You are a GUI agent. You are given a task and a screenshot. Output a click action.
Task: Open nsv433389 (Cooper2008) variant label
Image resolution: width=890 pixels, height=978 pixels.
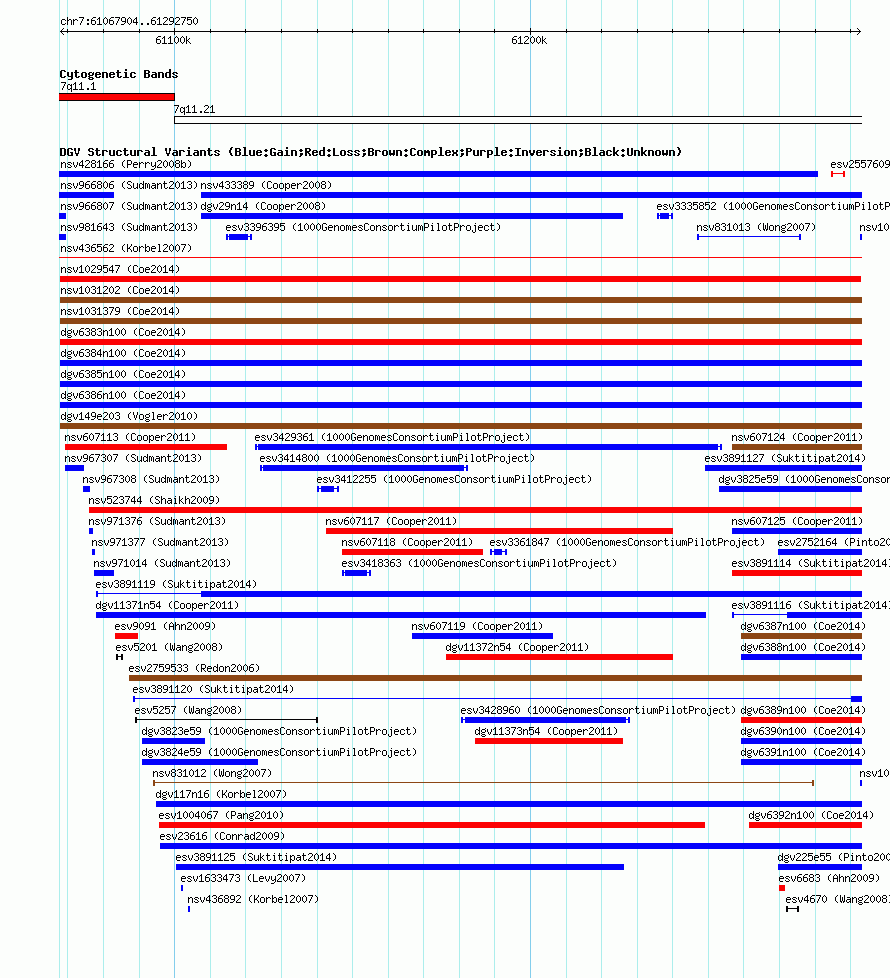(266, 185)
